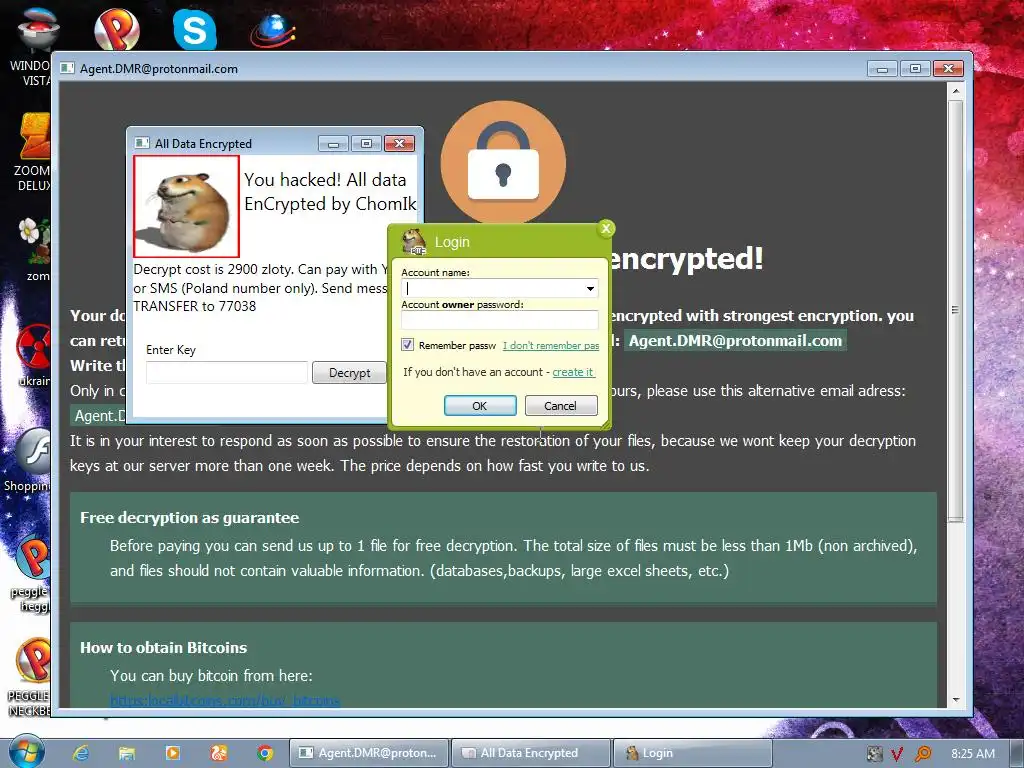Screen dimensions: 1024x768
Task: Click the red V tray icon
Action: point(897,754)
